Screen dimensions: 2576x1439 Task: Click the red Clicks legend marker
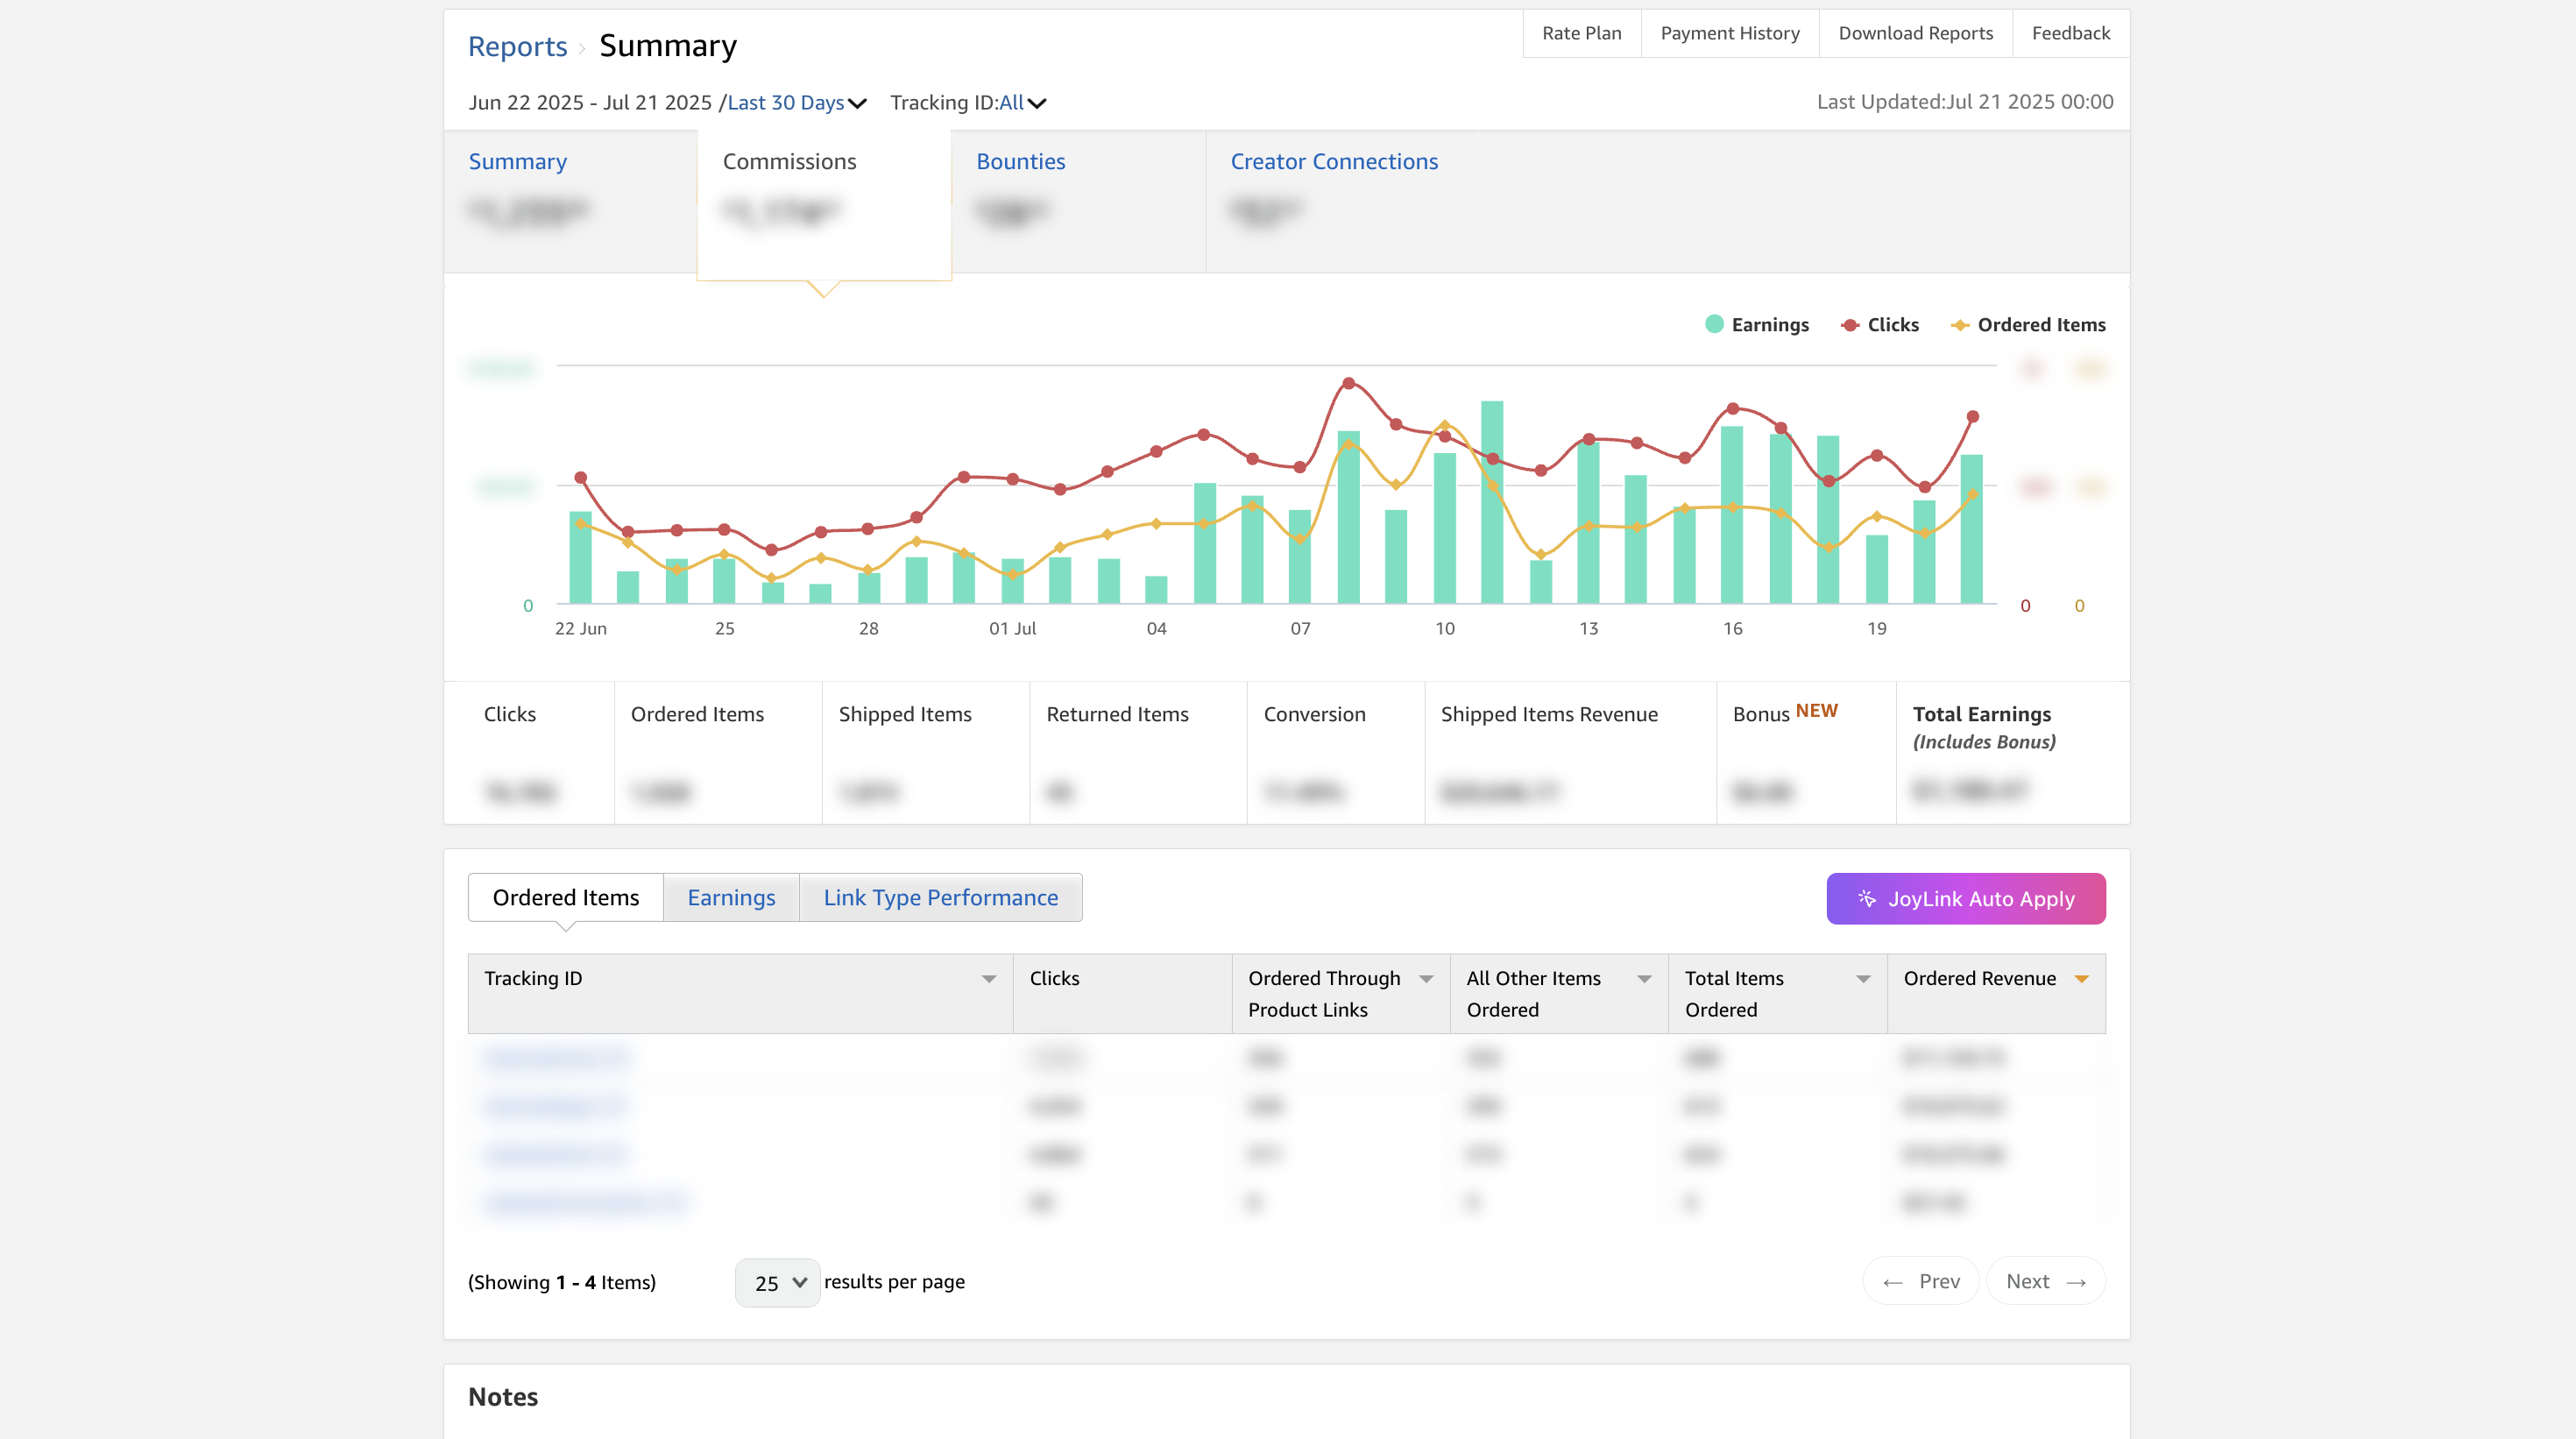(x=1850, y=325)
